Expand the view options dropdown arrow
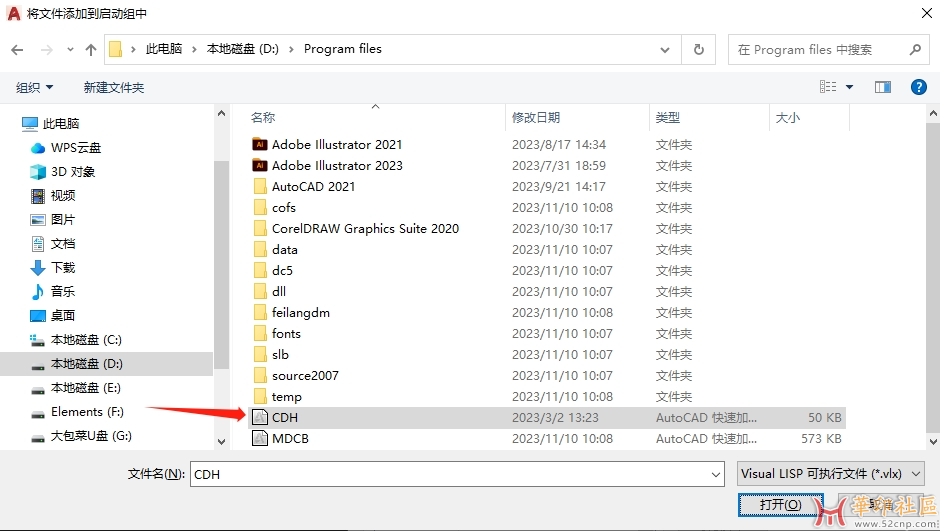Image resolution: width=940 pixels, height=531 pixels. click(x=849, y=88)
